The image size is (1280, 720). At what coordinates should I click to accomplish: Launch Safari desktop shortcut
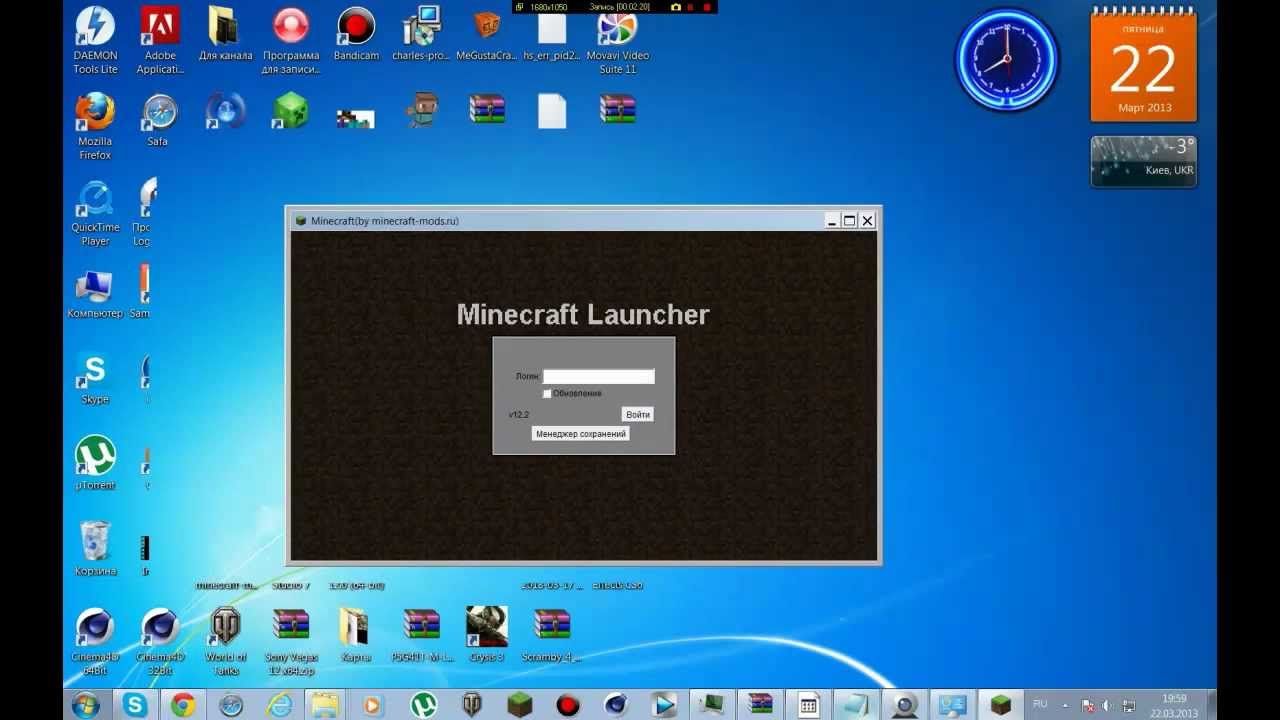tap(159, 121)
